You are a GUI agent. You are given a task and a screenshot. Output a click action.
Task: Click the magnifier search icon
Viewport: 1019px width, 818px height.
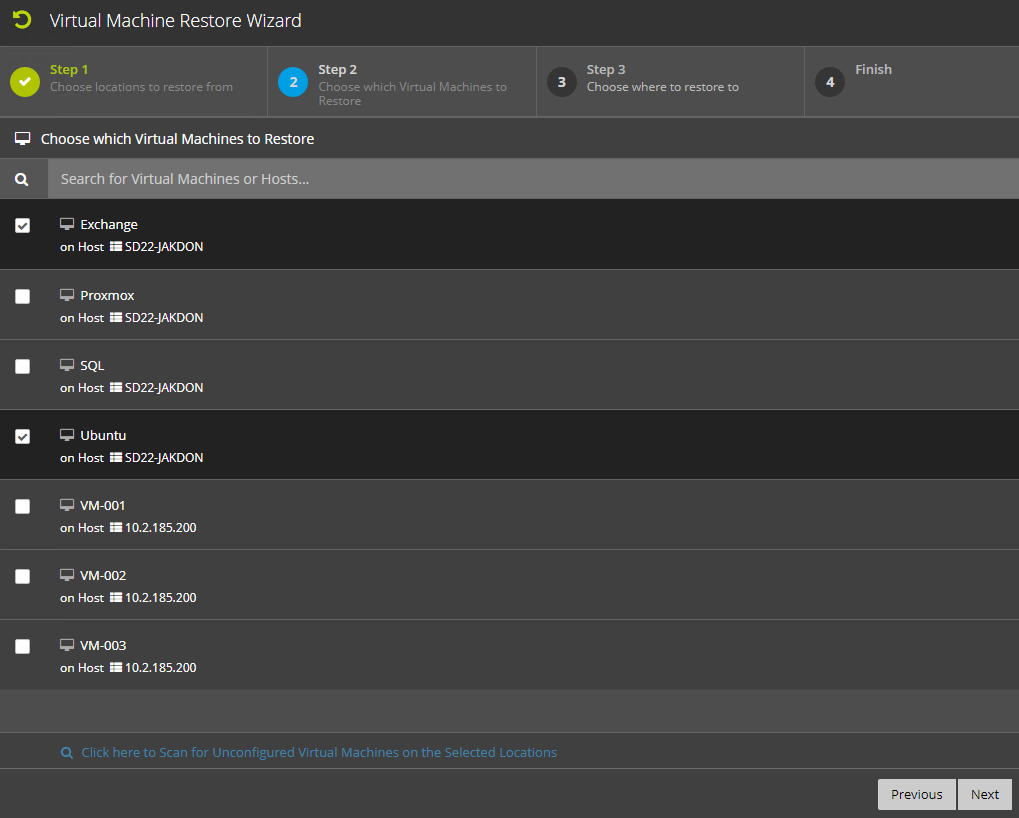(x=21, y=179)
